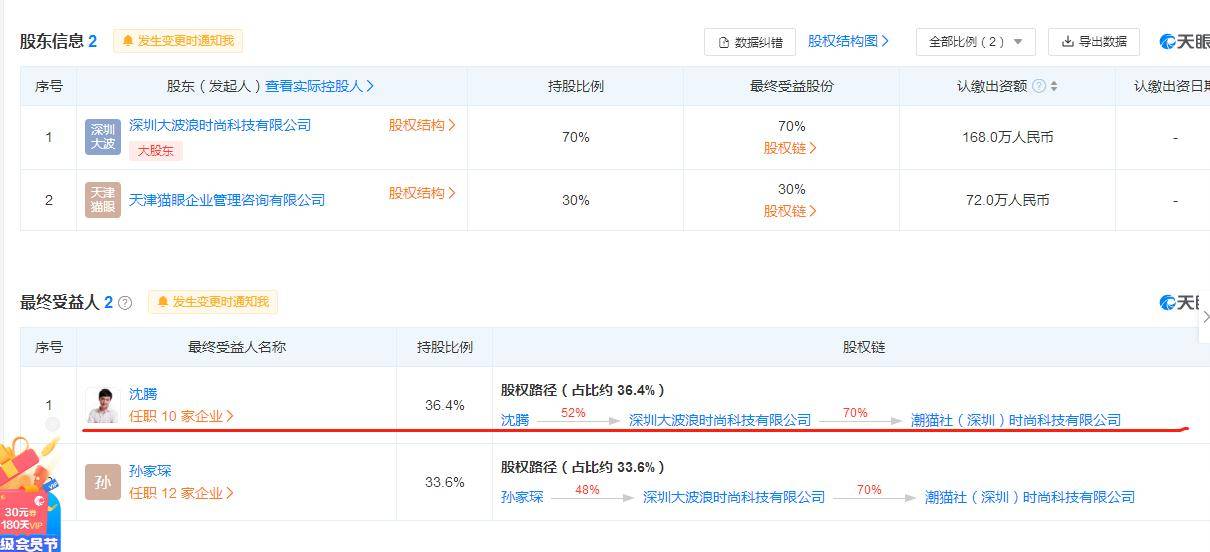Click 深圳大波浪时尚科技 in 沈腾 equity path
1210x552 pixels.
(x=720, y=420)
